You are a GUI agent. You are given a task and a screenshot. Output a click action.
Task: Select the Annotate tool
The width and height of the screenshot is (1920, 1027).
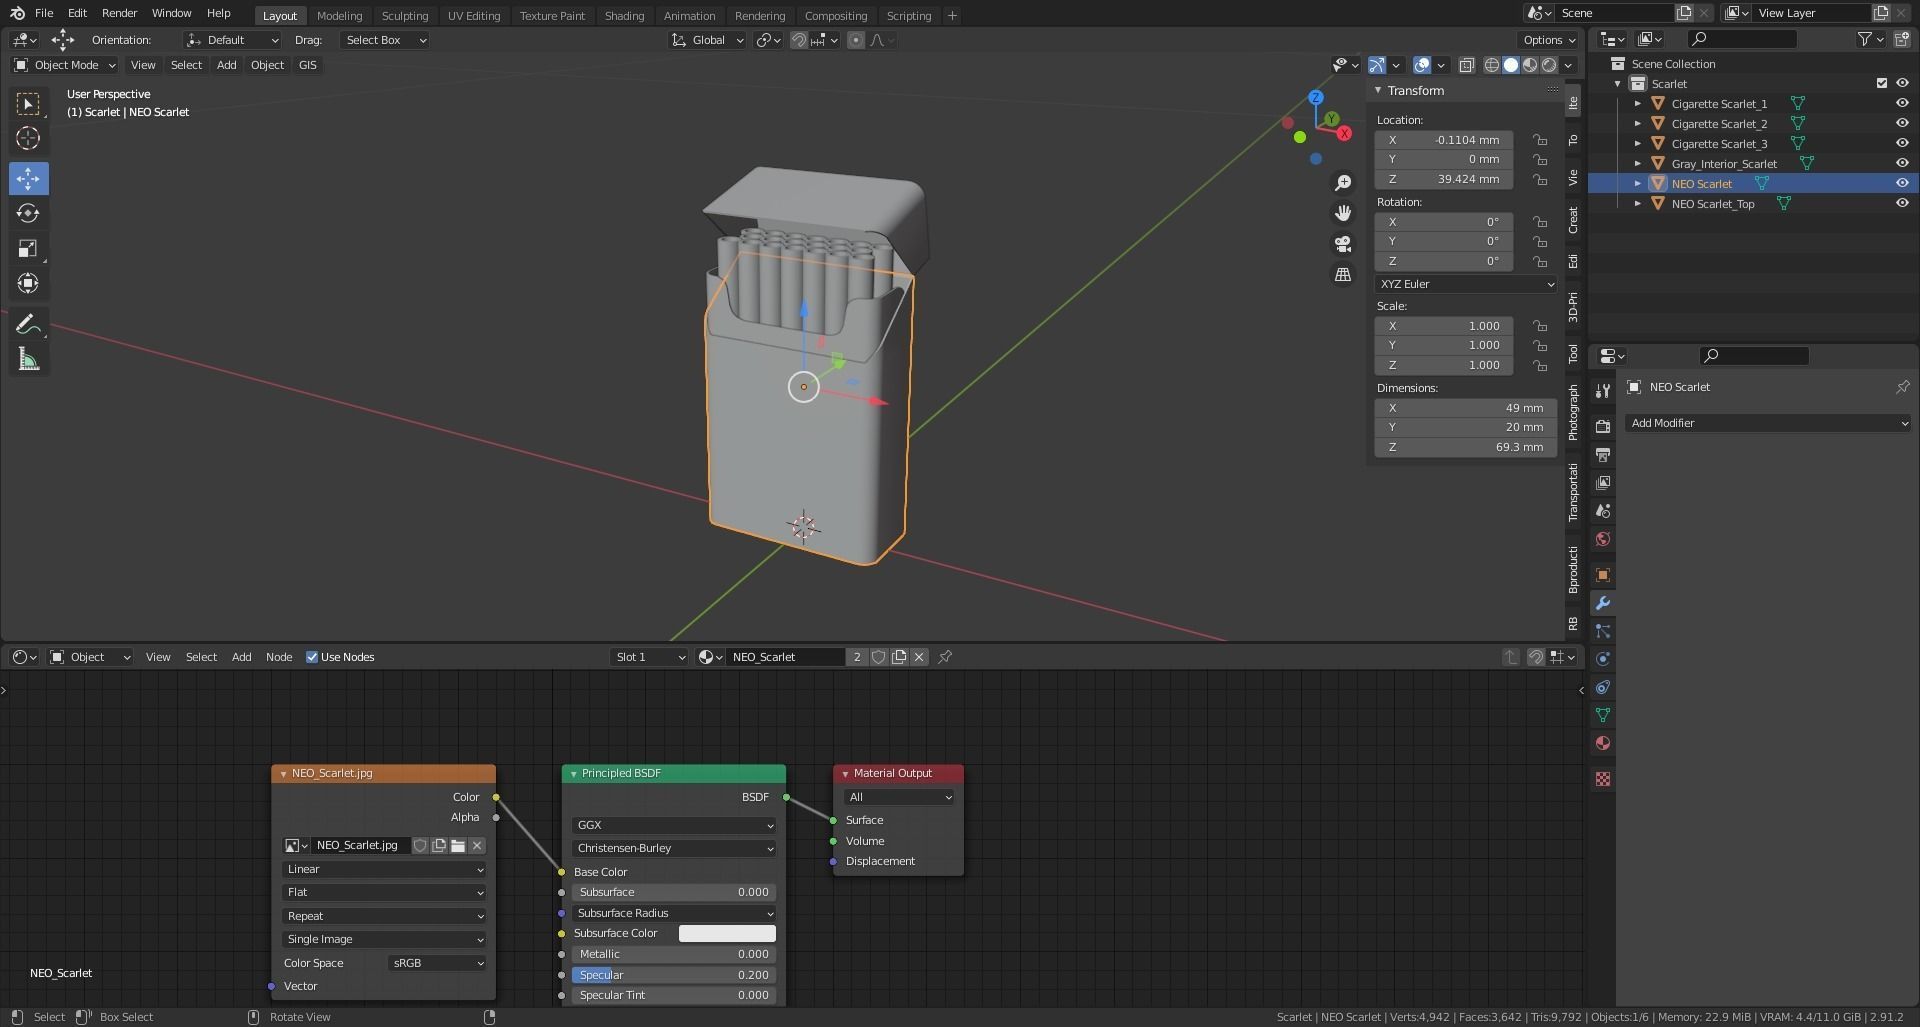(x=28, y=324)
